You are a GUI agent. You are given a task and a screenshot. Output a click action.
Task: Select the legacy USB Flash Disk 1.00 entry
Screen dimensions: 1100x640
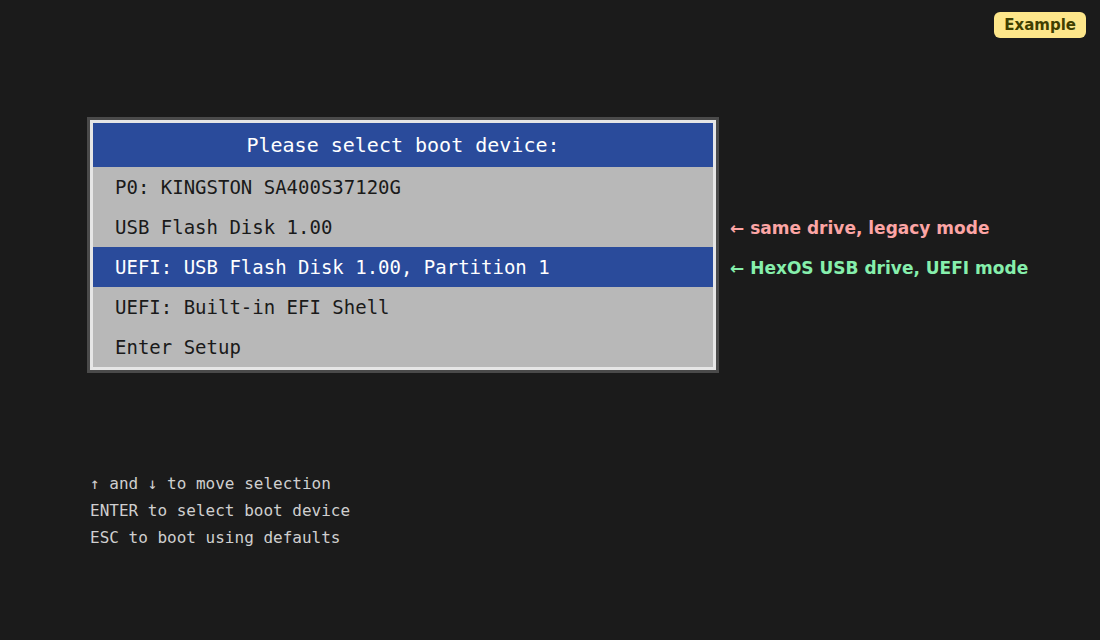coord(403,227)
